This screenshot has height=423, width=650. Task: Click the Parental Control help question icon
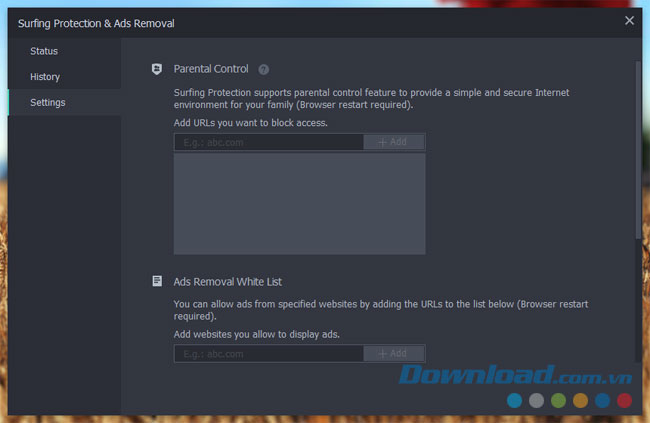pyautogui.click(x=264, y=70)
